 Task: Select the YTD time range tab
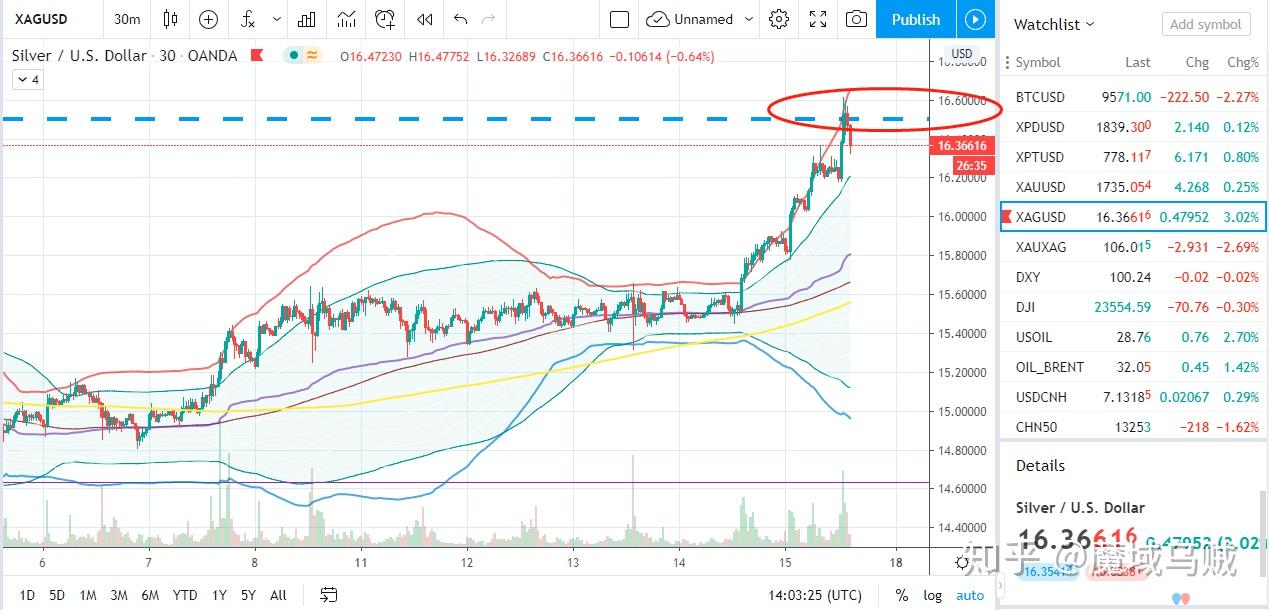pos(185,595)
